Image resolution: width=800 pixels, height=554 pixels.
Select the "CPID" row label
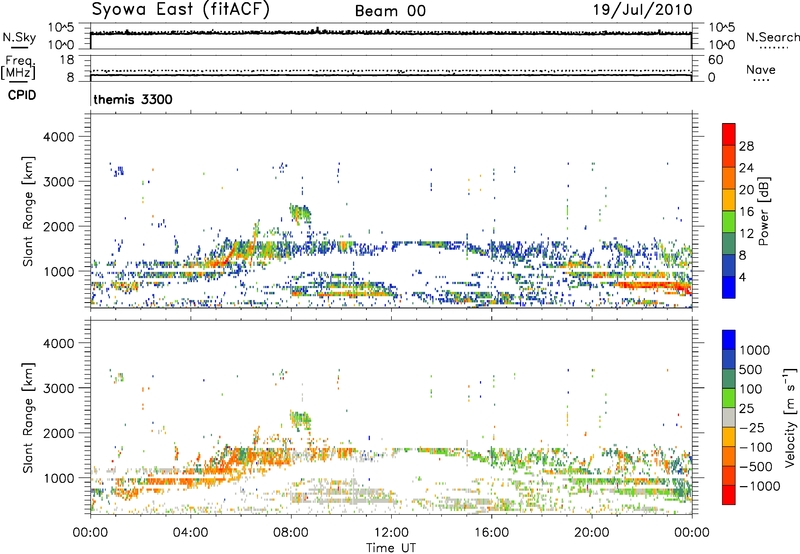tap(22, 95)
